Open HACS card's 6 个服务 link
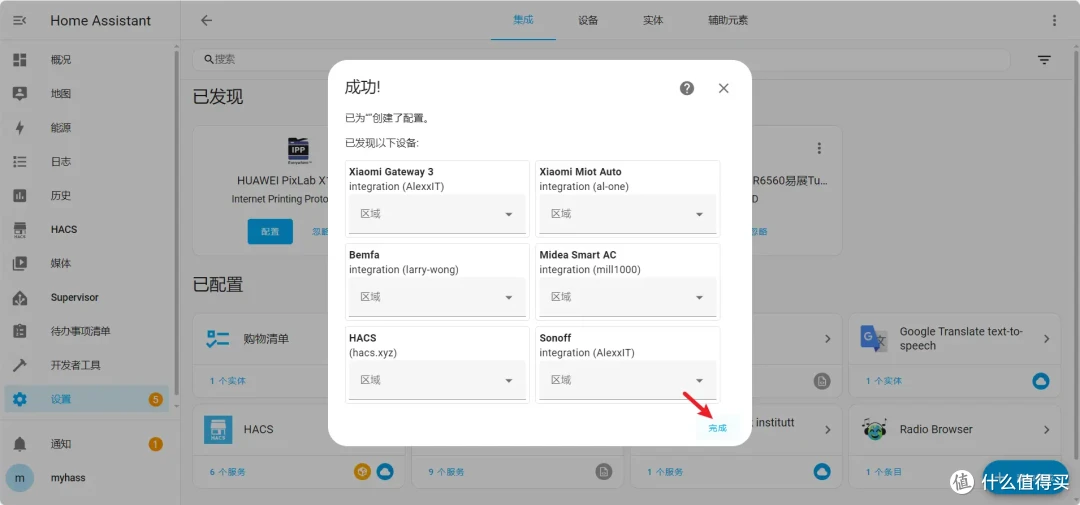1080x505 pixels. pyautogui.click(x=227, y=472)
